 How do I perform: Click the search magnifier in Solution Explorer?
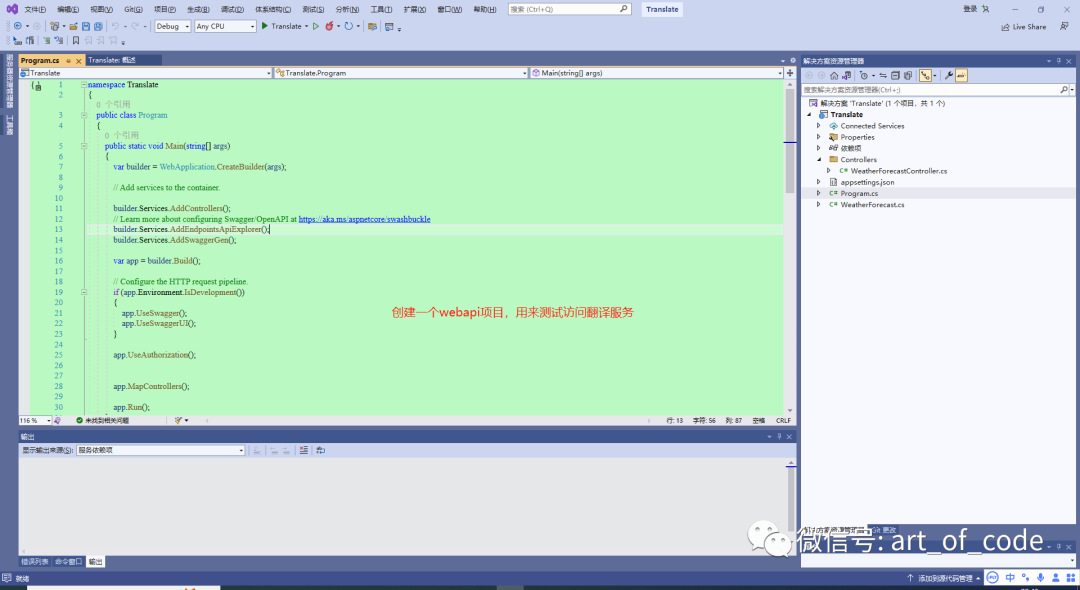1063,89
